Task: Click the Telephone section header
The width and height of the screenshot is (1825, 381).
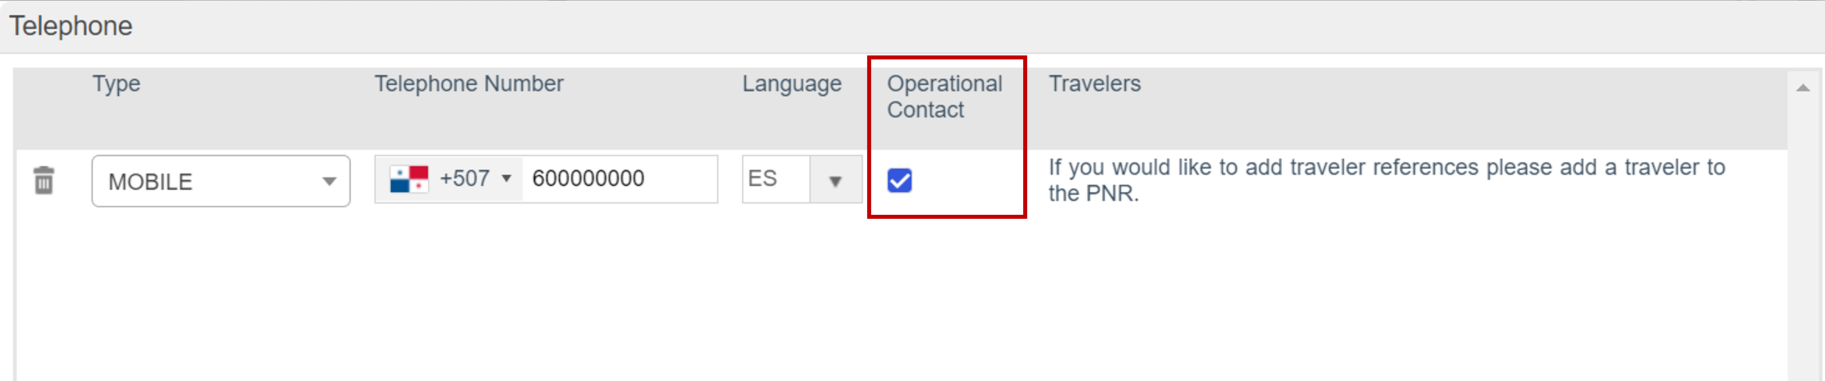Action: [71, 26]
